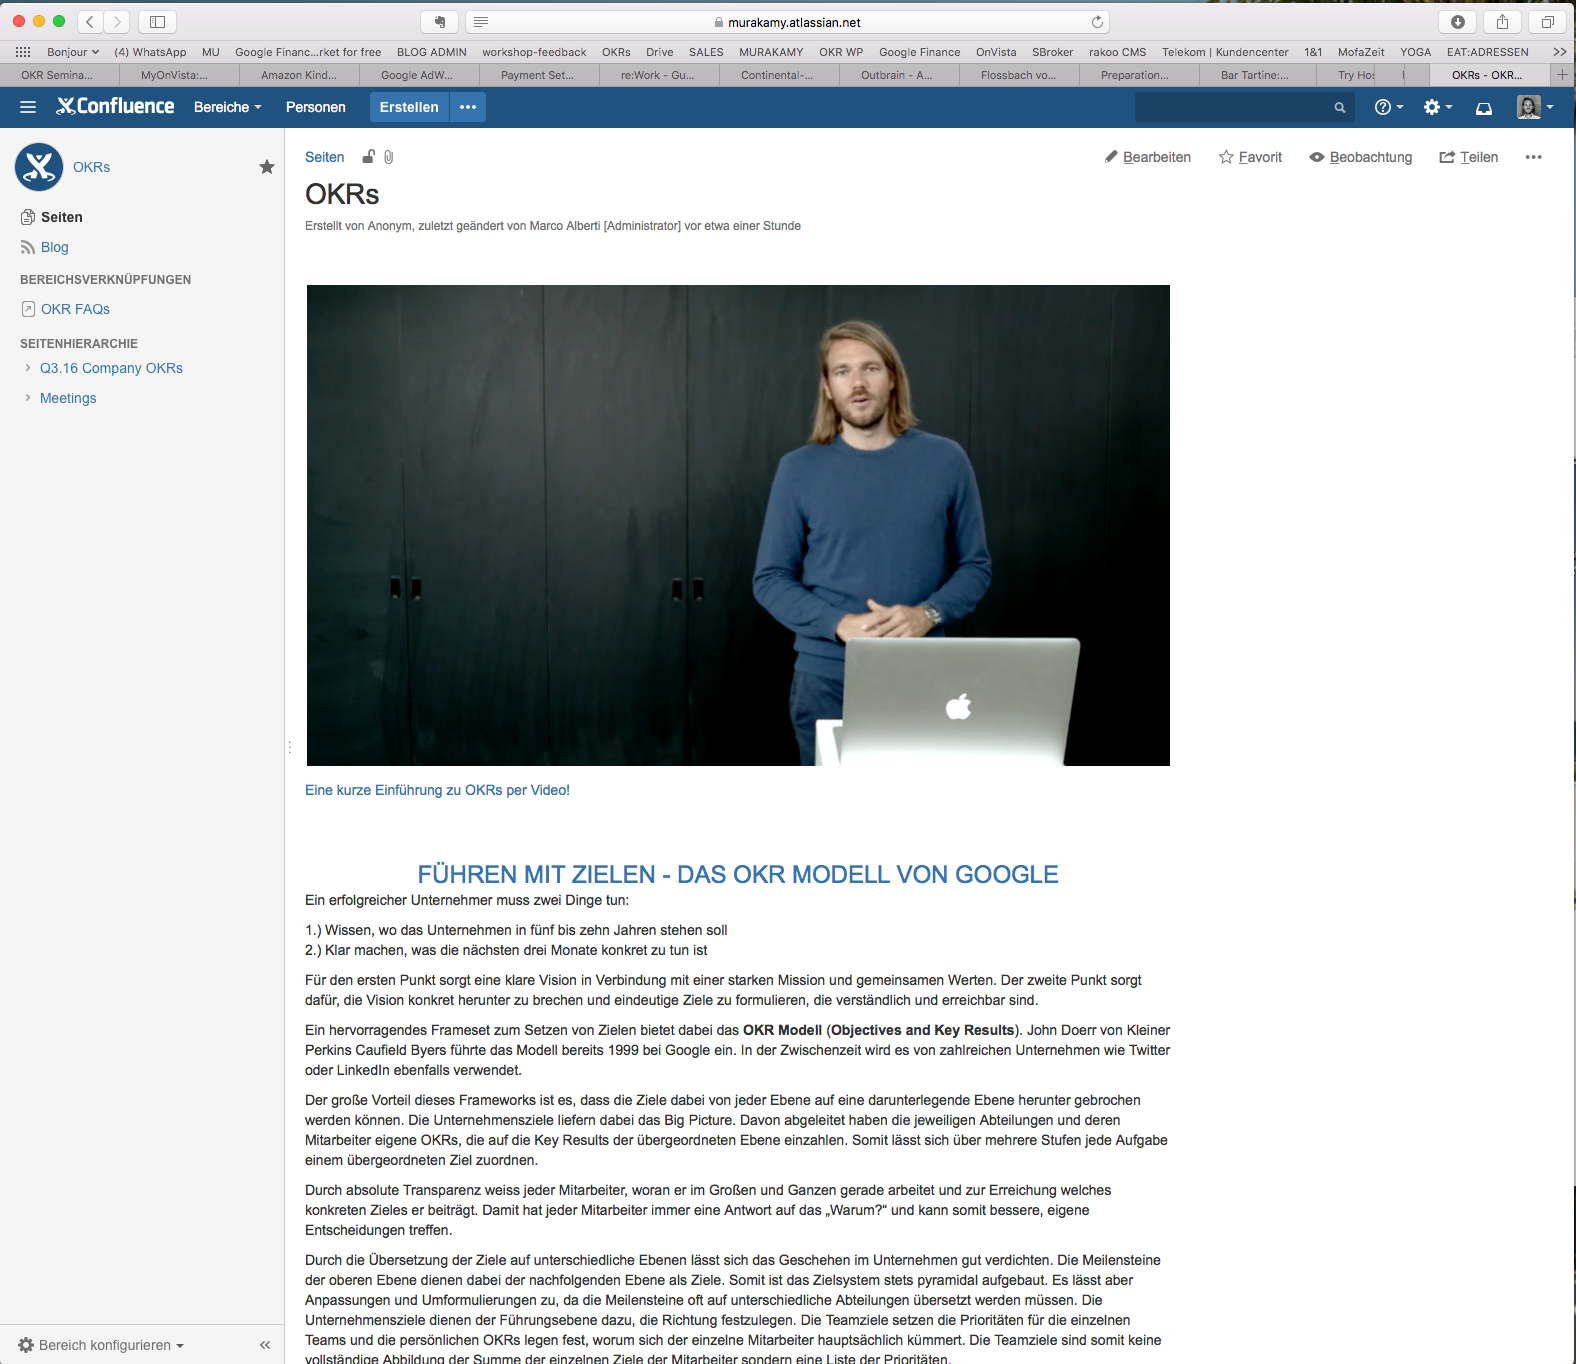
Task: Click Seiten breadcrumb link
Action: tap(325, 157)
